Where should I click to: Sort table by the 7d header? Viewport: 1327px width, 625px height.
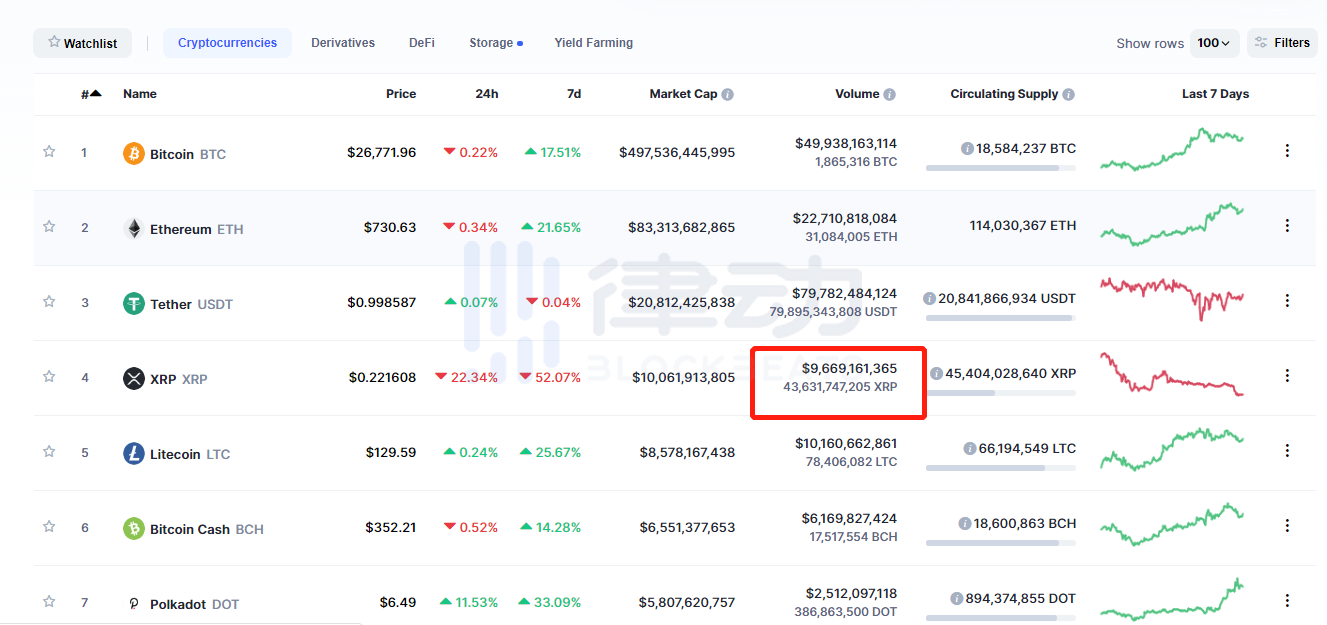tap(574, 94)
